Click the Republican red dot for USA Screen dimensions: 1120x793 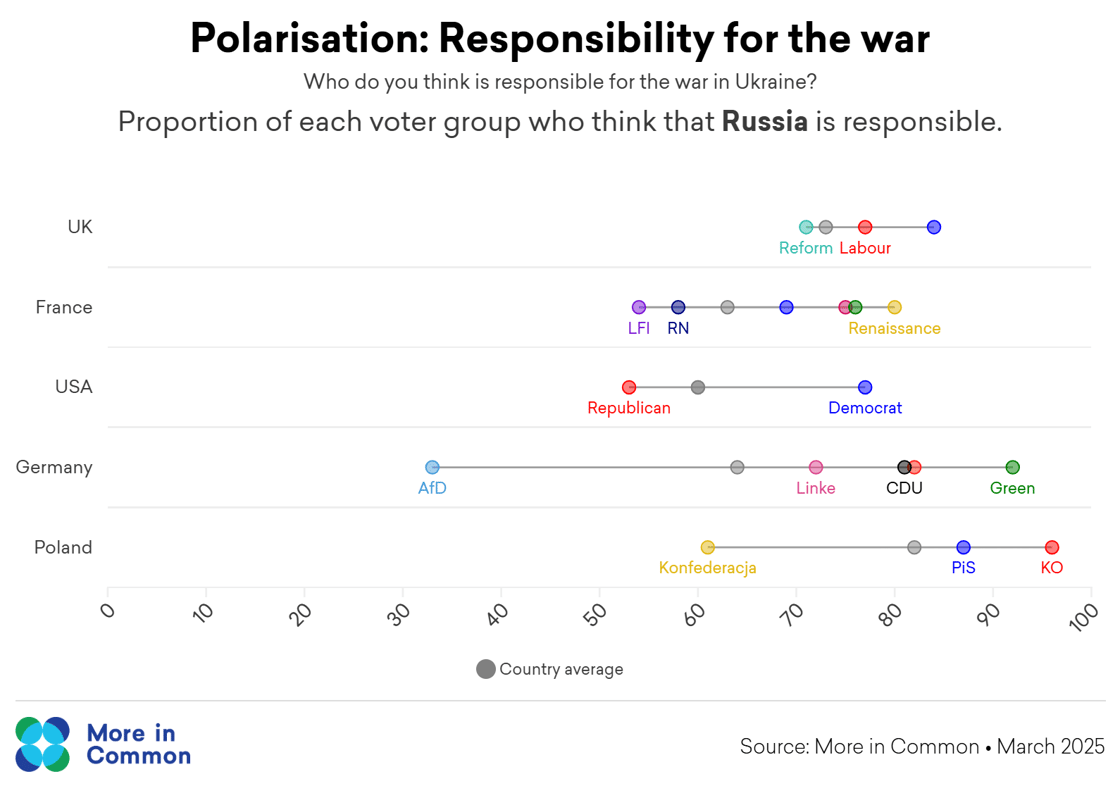[x=629, y=387]
